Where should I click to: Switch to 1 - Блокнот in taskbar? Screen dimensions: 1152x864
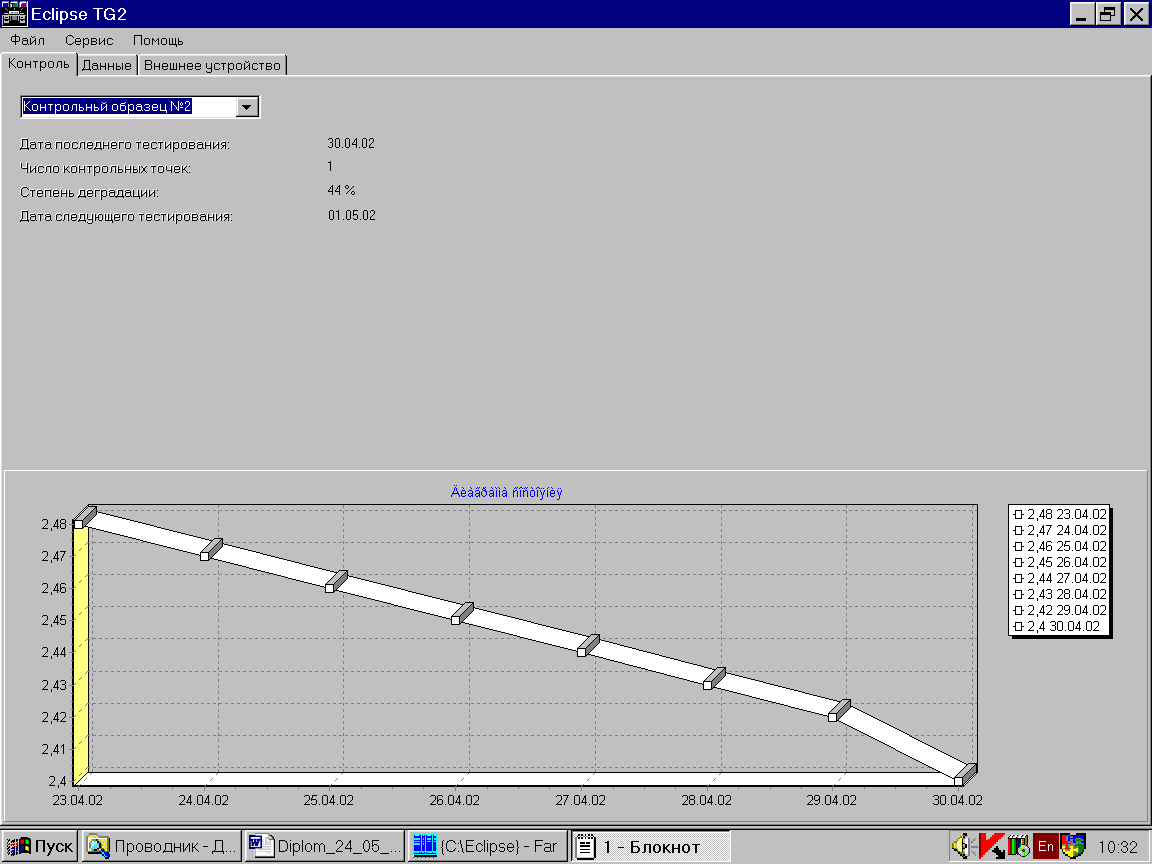tap(651, 847)
